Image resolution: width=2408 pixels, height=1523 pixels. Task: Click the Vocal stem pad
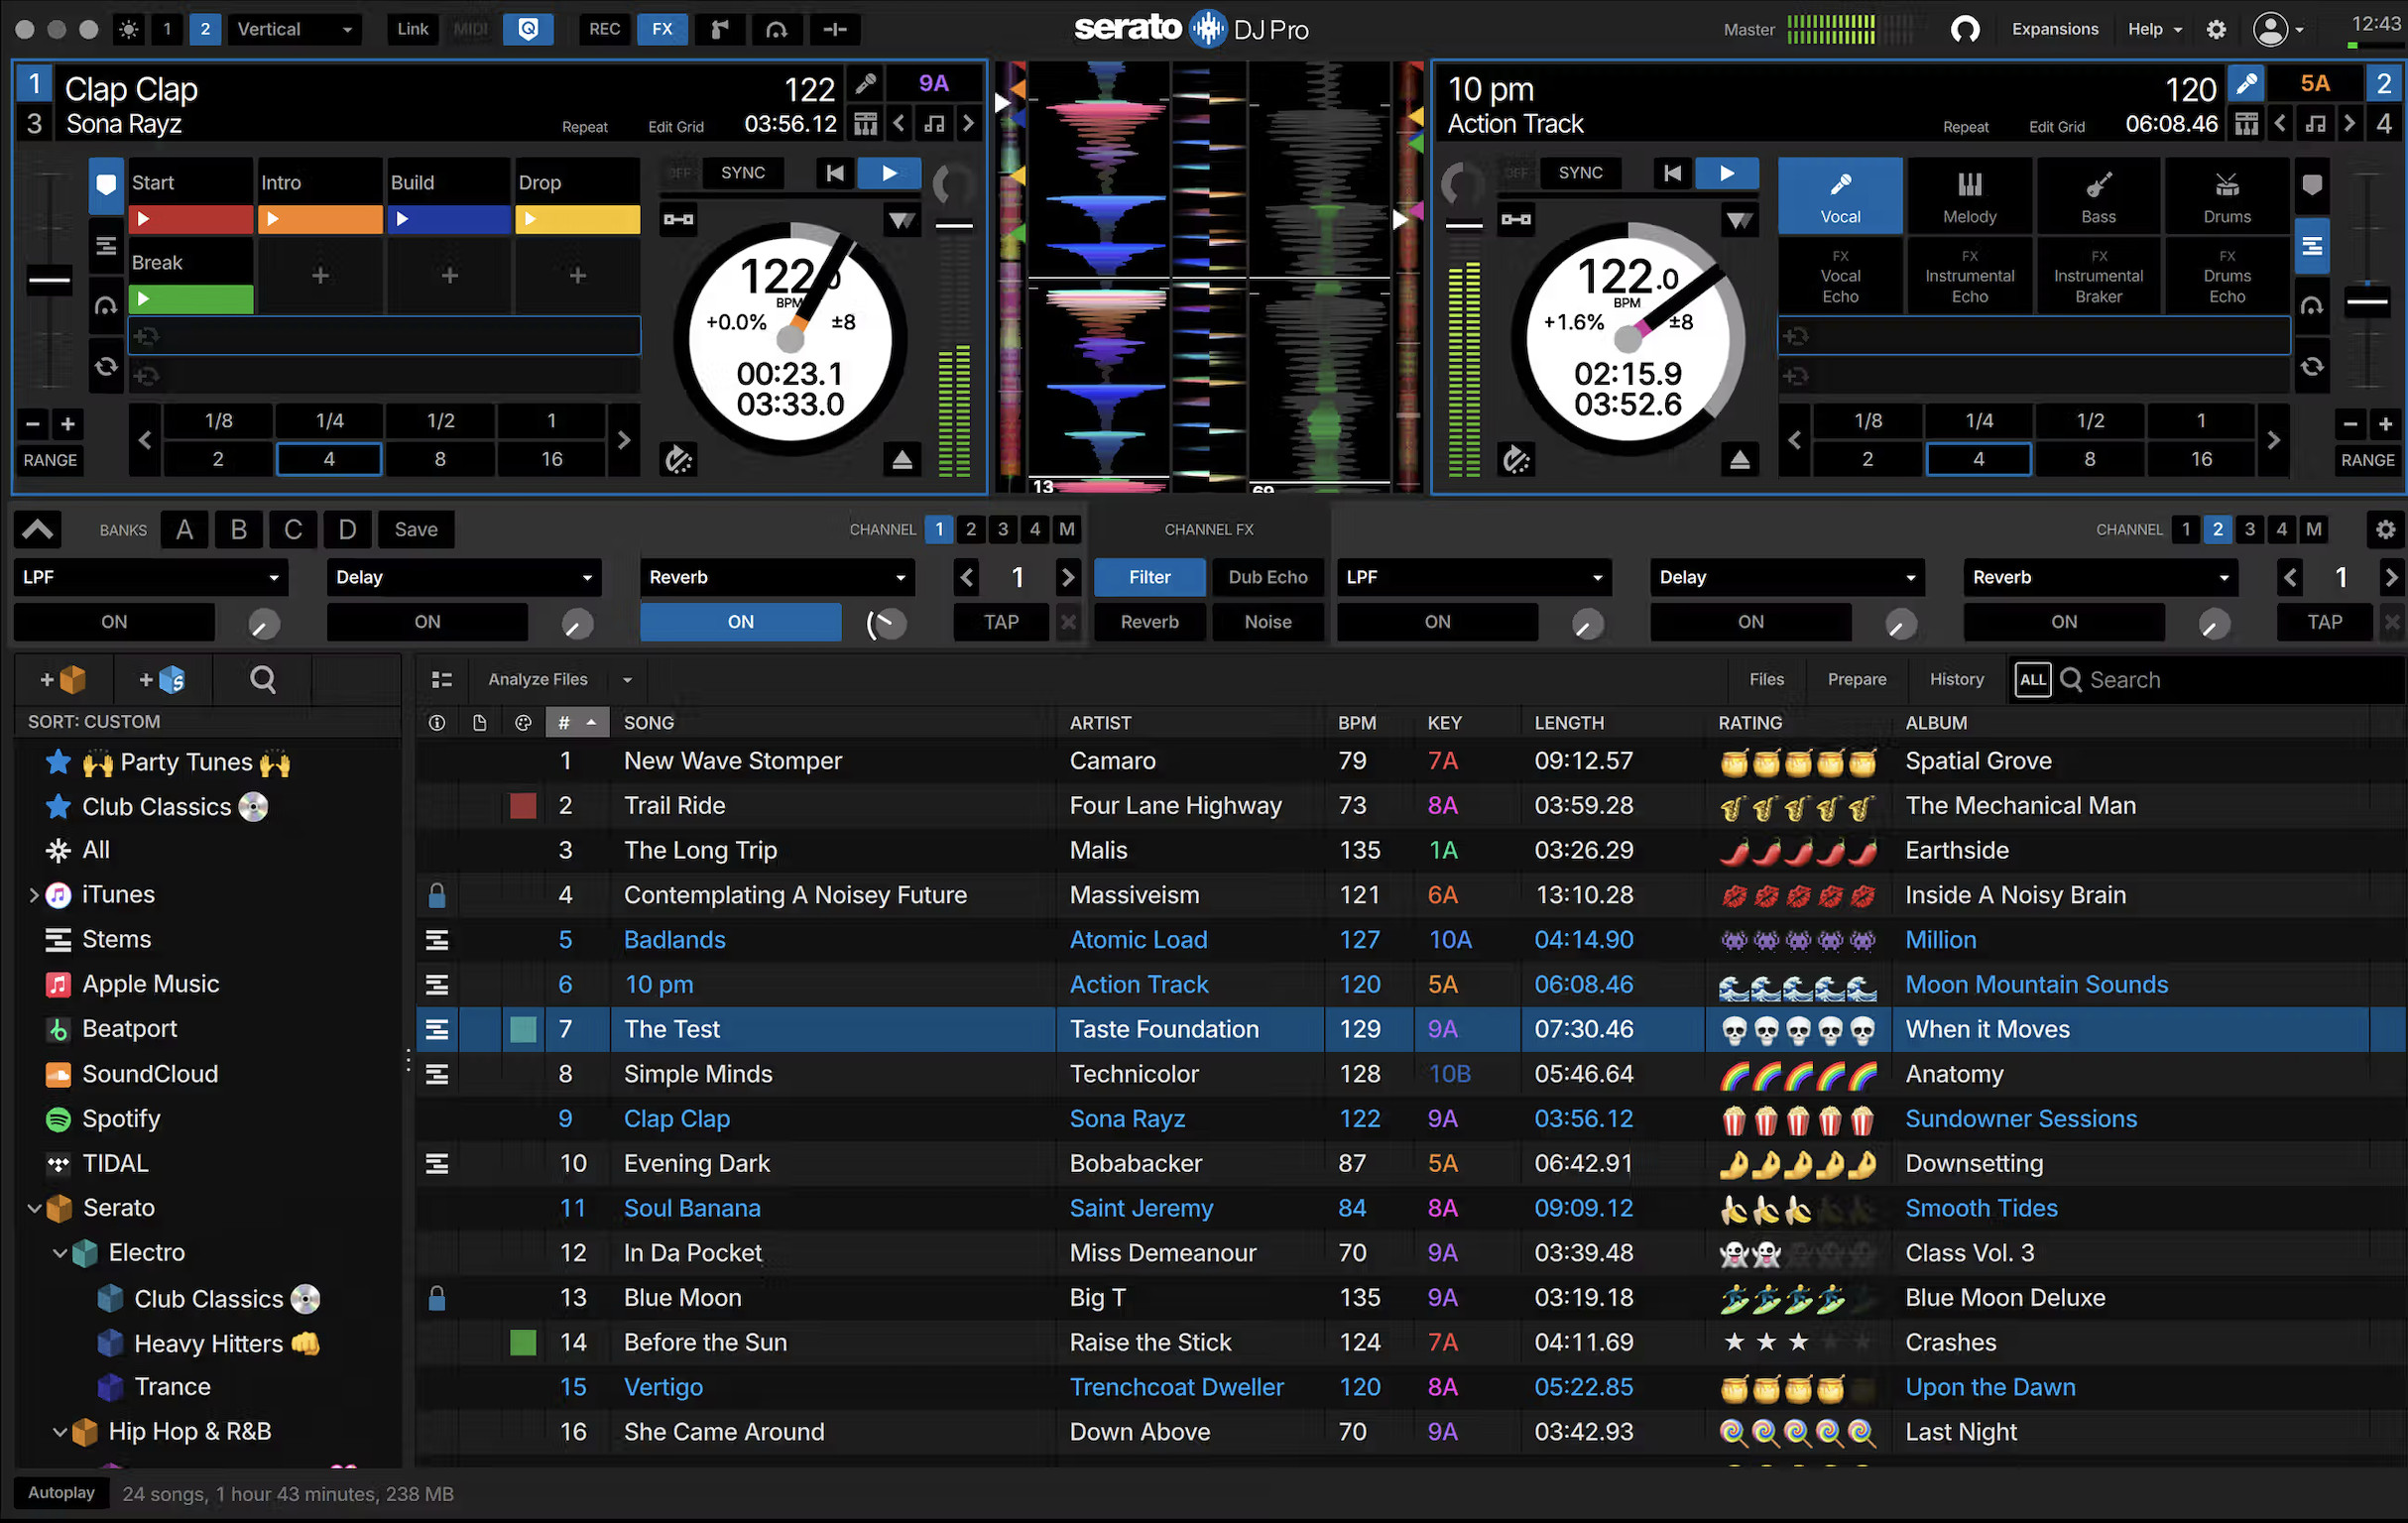(1840, 196)
